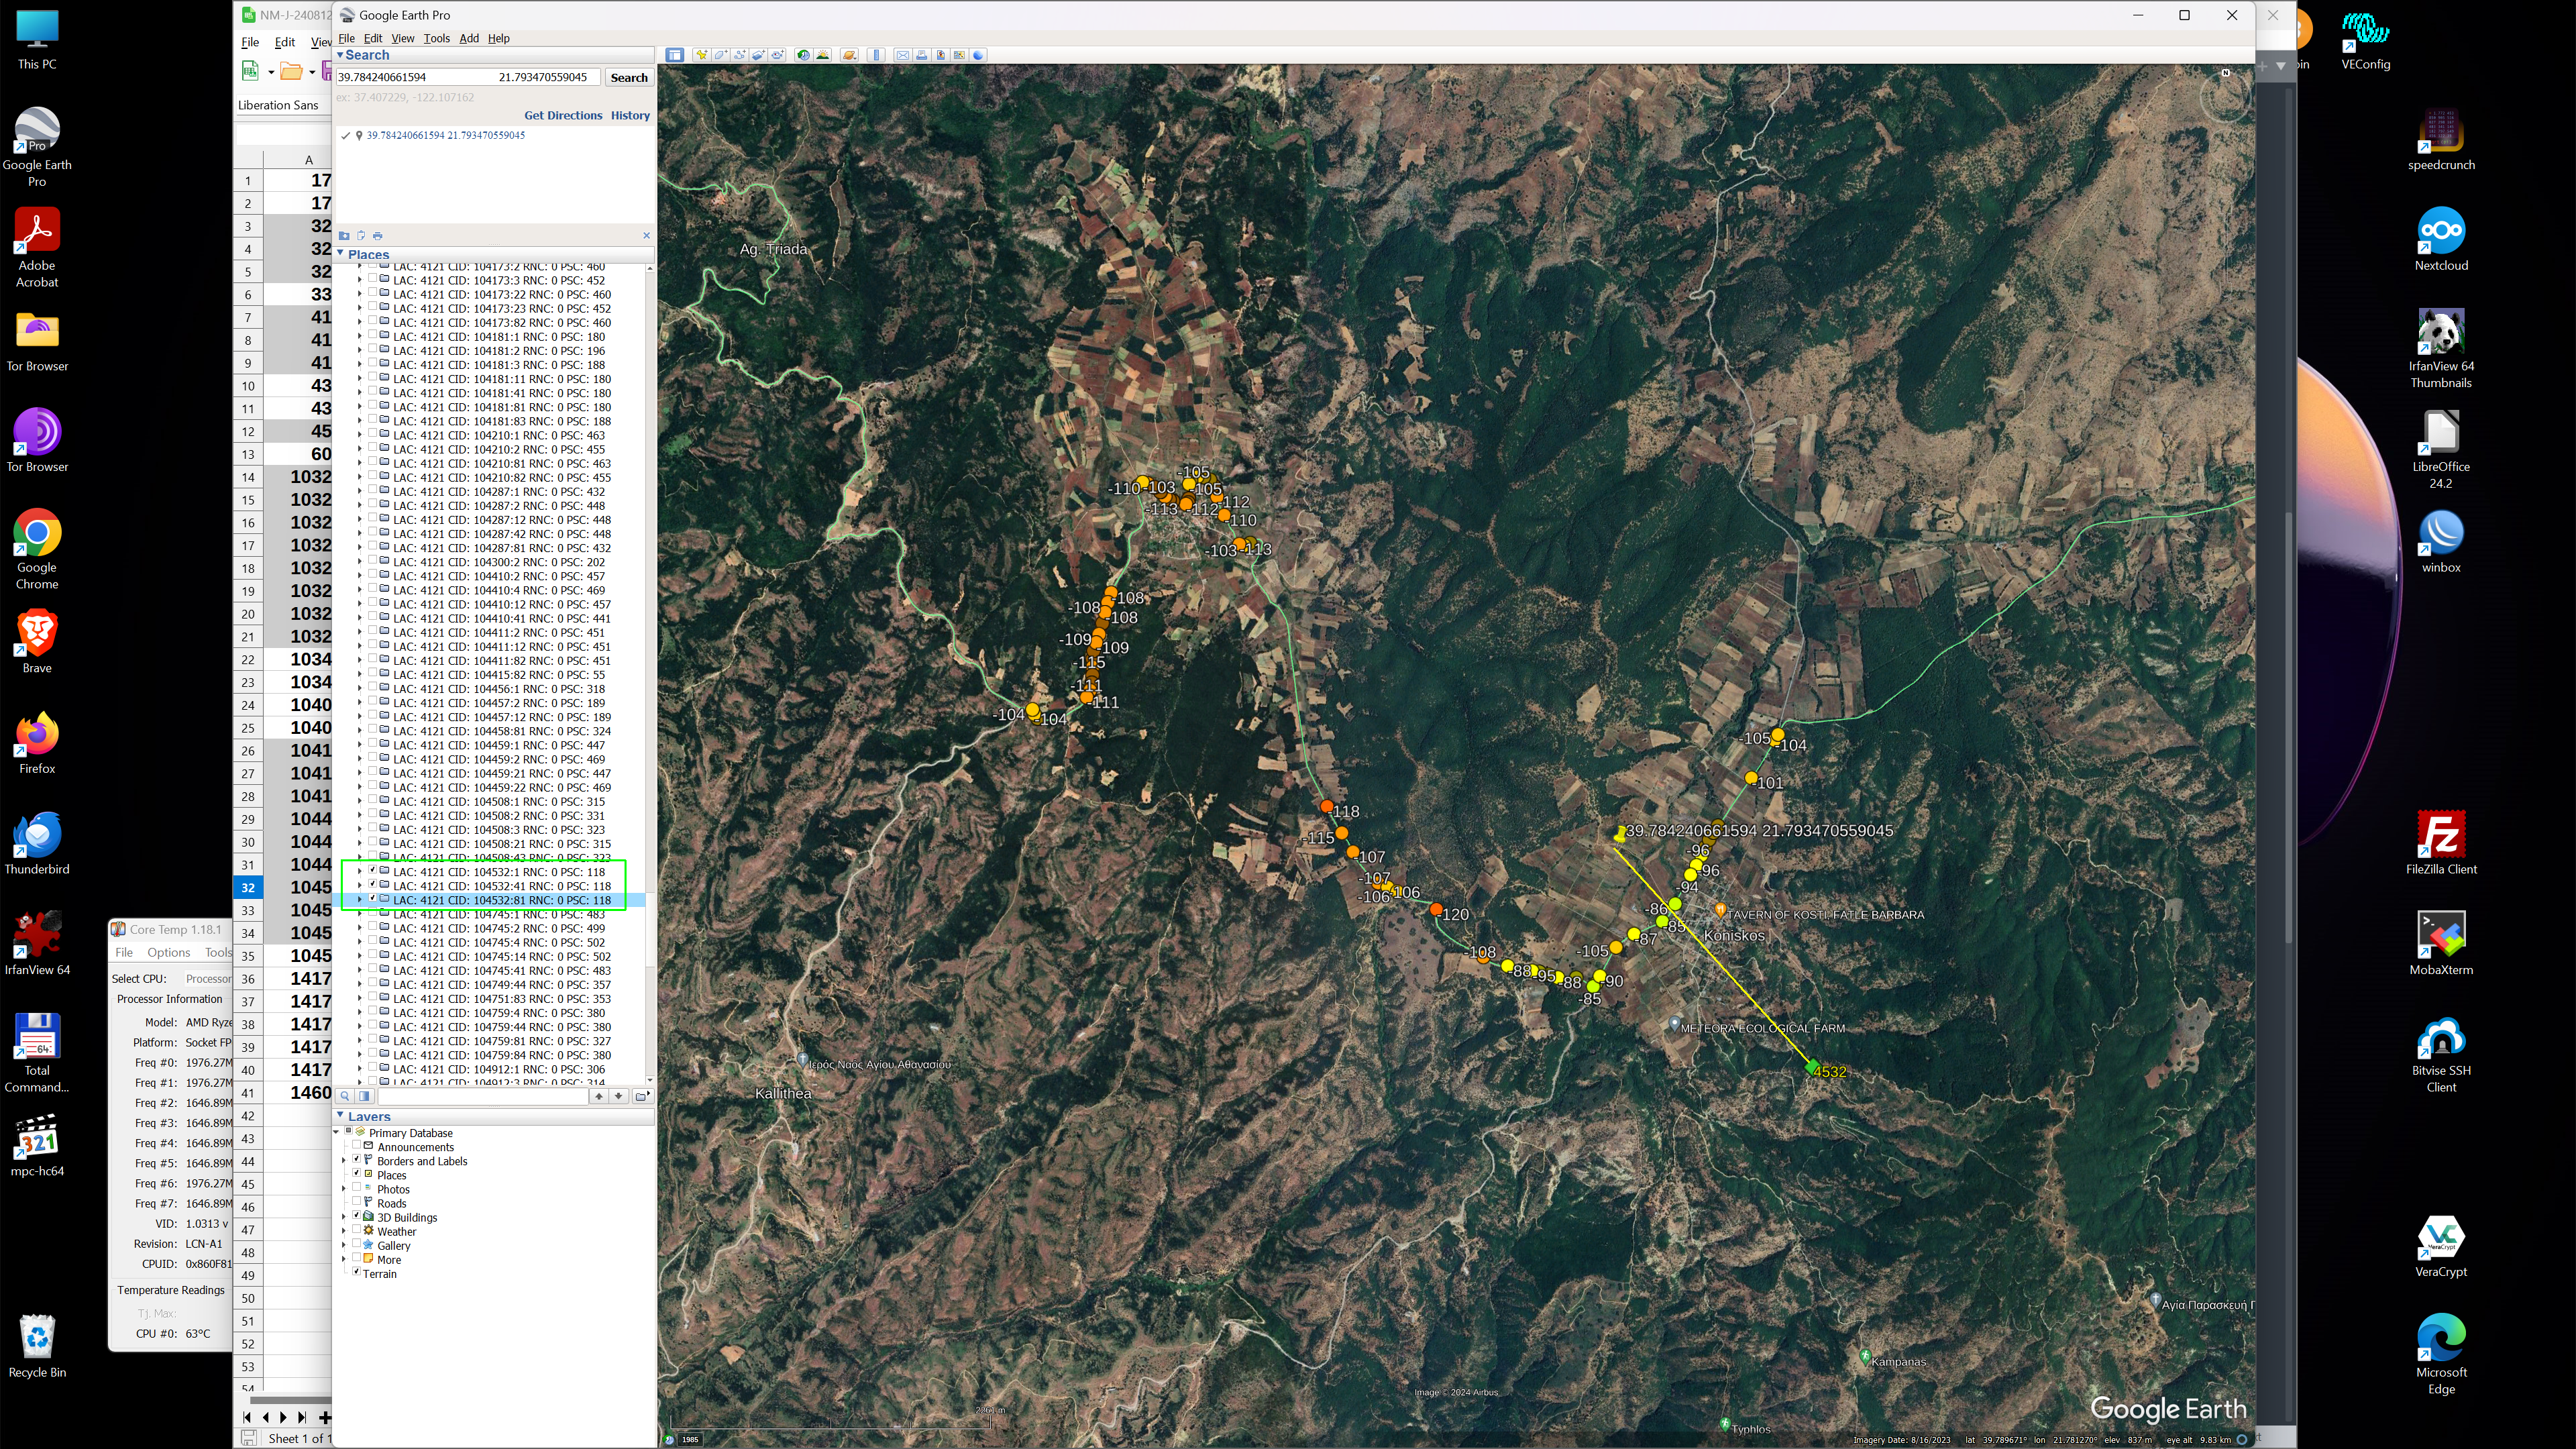Image resolution: width=2576 pixels, height=1449 pixels.
Task: Record a tour using camera icon
Action: pyautogui.click(x=777, y=55)
